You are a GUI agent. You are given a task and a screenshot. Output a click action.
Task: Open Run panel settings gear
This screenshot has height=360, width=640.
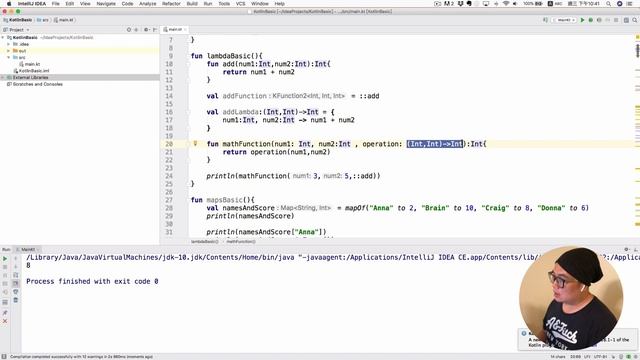pyautogui.click(x=627, y=249)
